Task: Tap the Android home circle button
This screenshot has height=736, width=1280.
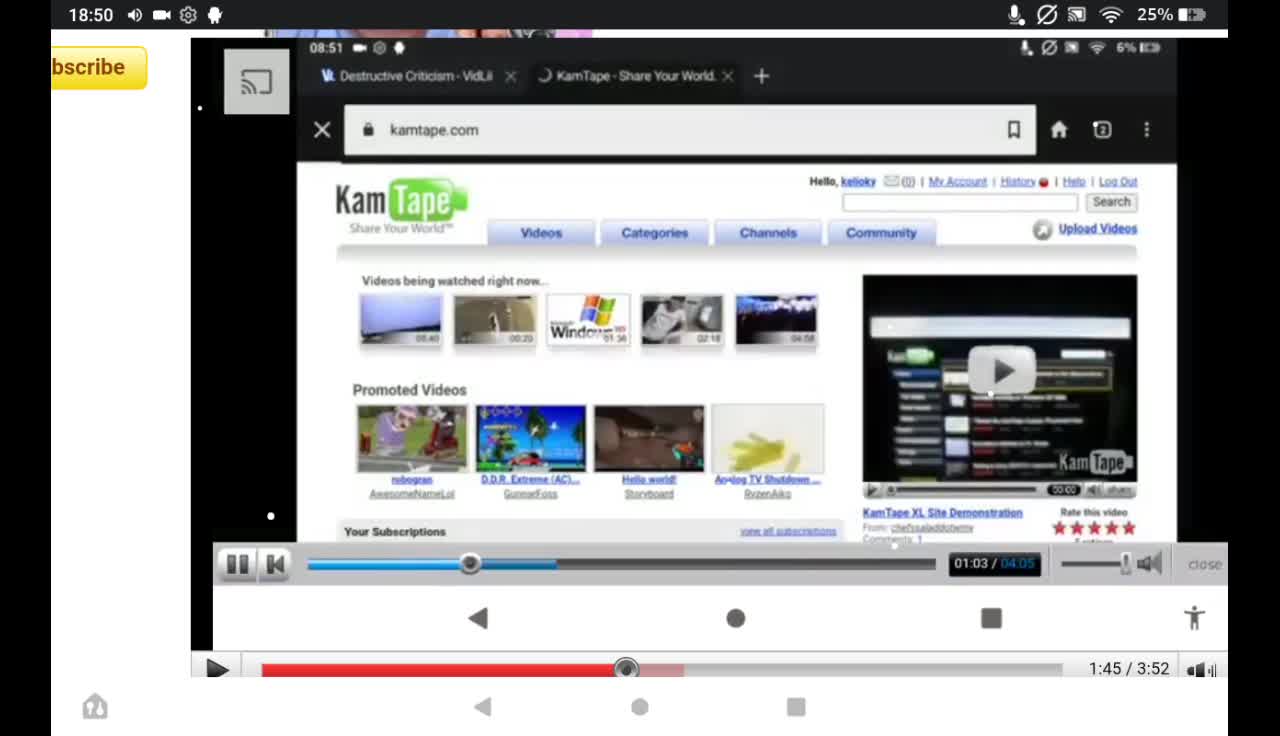Action: click(x=736, y=619)
